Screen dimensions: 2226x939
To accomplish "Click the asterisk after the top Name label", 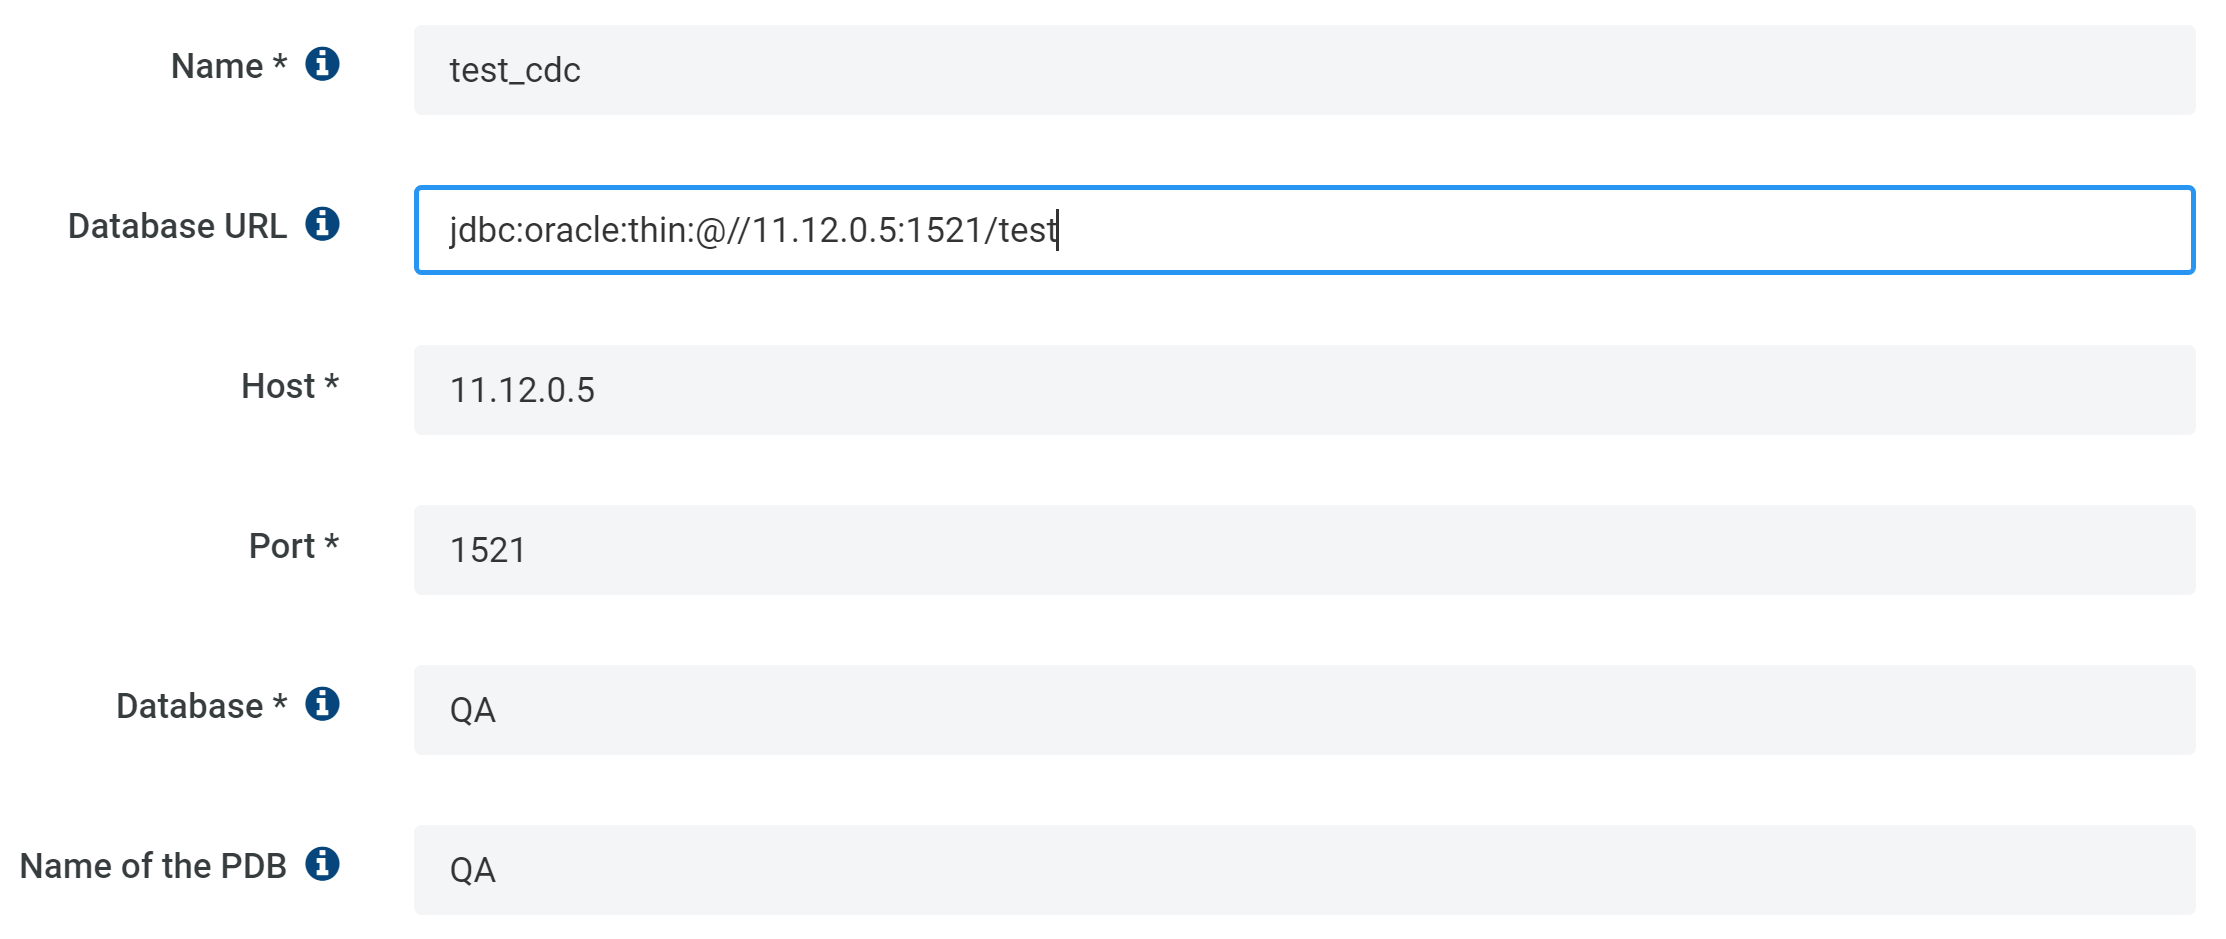I will (280, 62).
